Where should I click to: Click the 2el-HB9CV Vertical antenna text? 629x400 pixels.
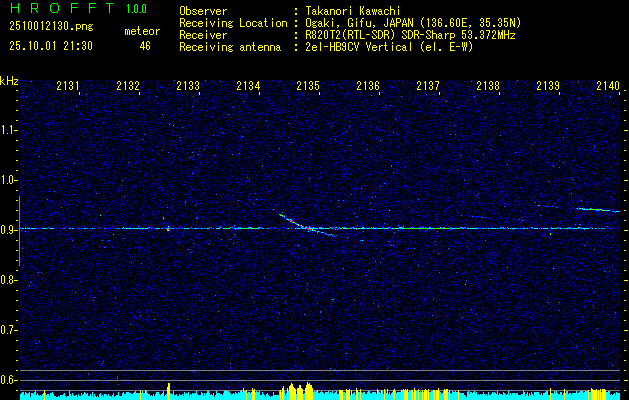tap(389, 47)
